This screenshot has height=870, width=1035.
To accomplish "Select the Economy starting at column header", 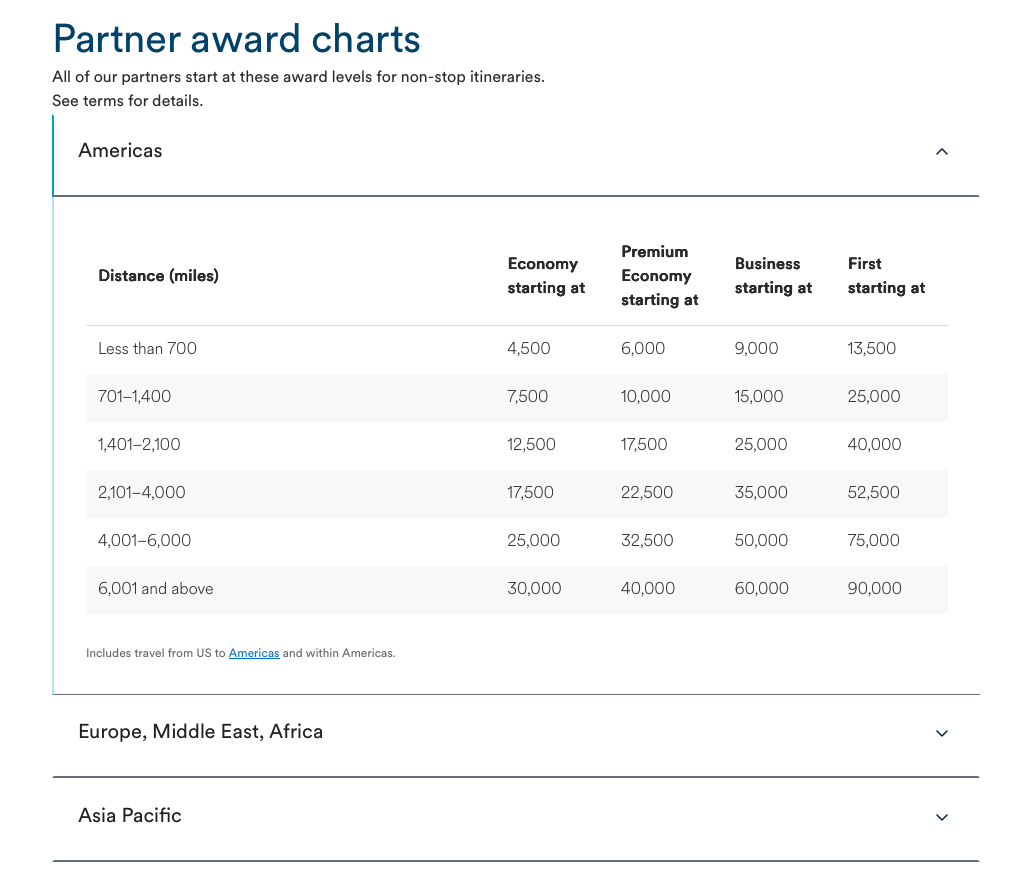I will 545,276.
